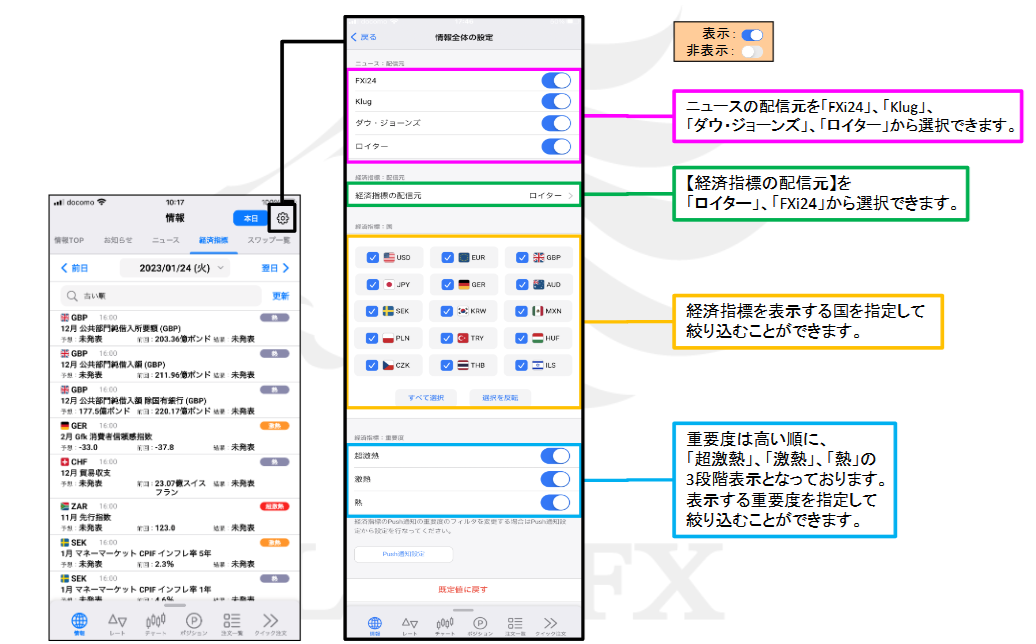
Task: Open settings gear icon on 情報 screen
Action: tap(283, 218)
